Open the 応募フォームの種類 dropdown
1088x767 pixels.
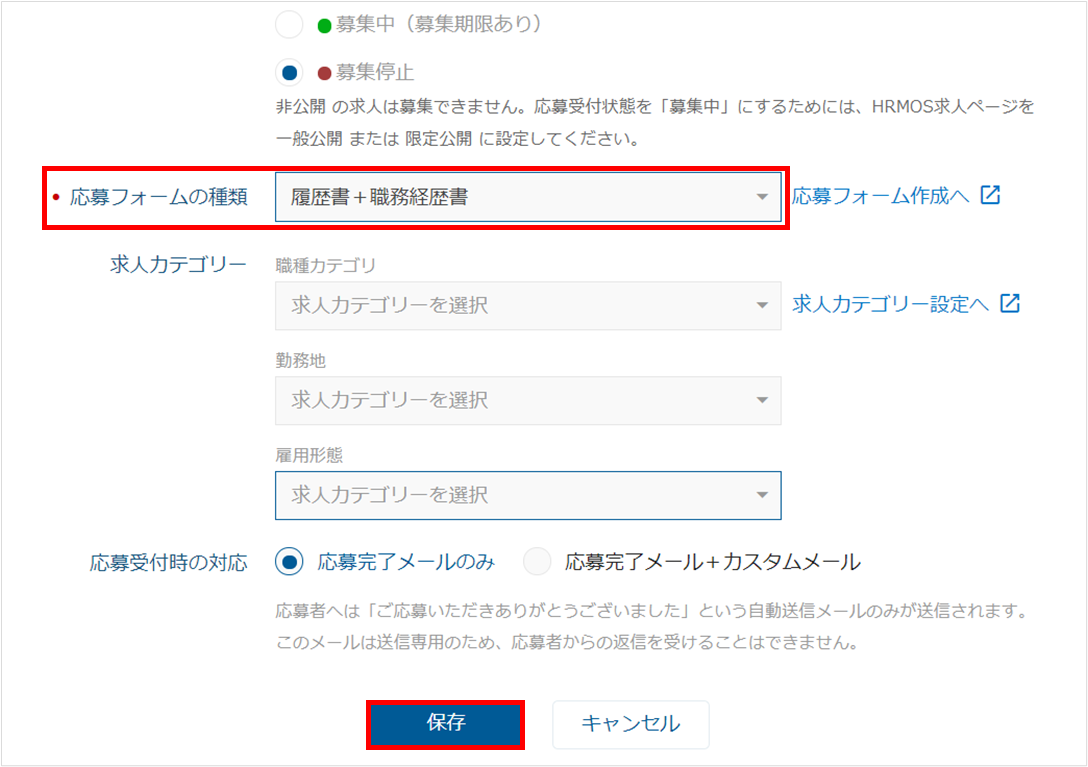coord(528,197)
